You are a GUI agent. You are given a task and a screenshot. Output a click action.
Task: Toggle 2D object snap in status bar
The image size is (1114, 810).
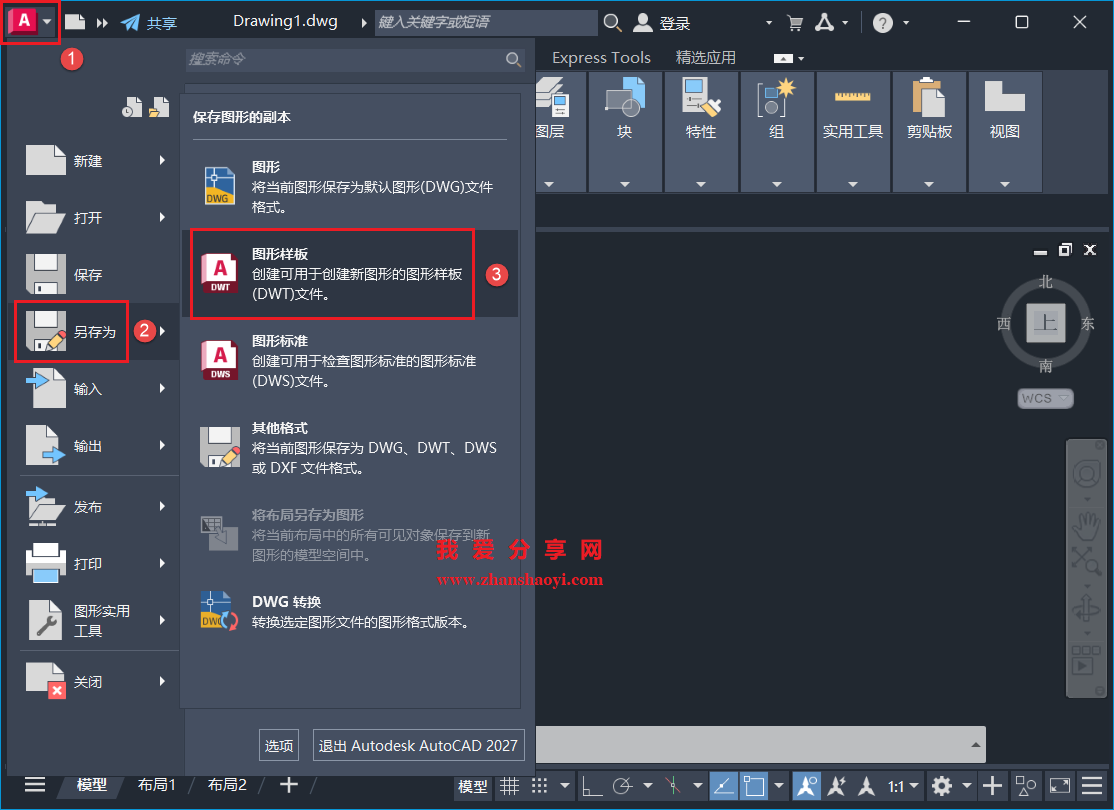pos(754,786)
